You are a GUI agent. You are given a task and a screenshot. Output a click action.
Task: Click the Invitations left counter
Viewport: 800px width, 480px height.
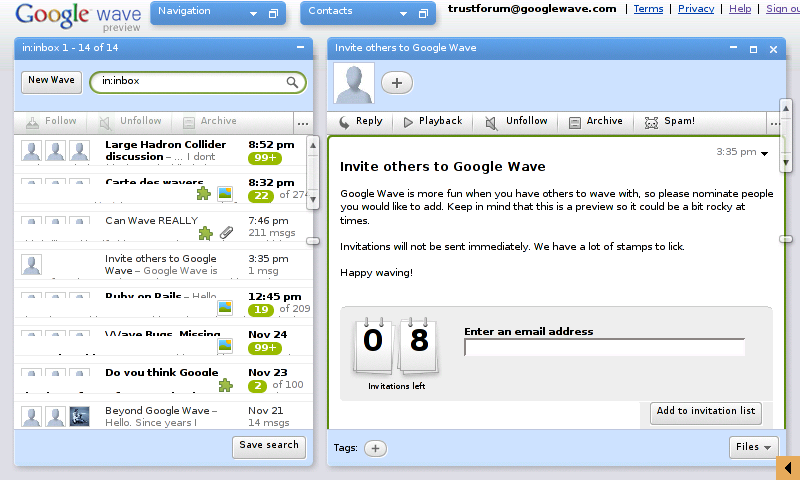396,352
